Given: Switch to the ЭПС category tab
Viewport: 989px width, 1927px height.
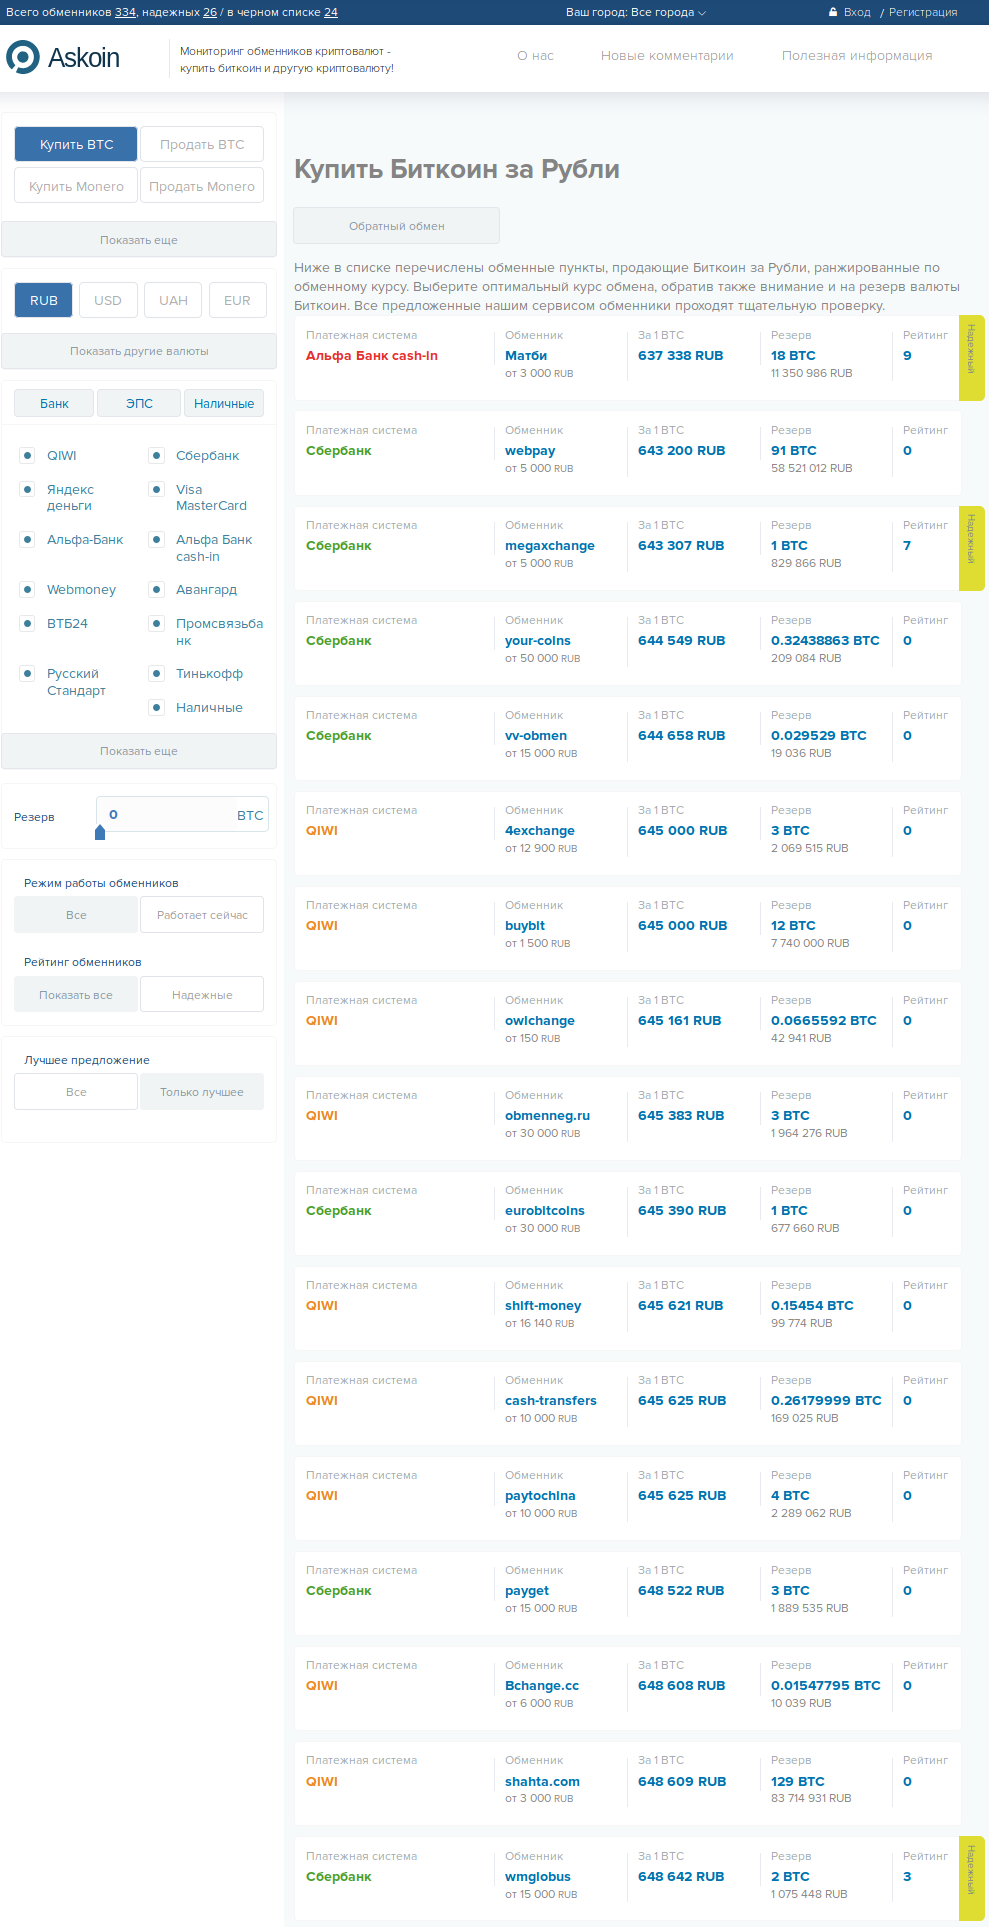Looking at the screenshot, I should tap(139, 403).
